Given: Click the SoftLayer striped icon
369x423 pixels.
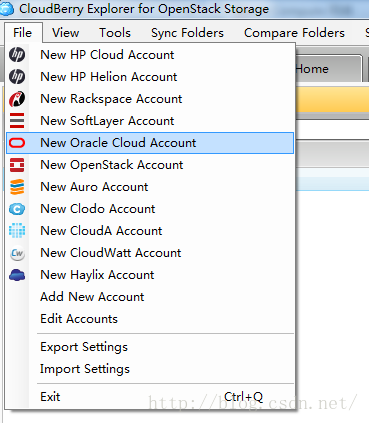Looking at the screenshot, I should coord(17,121).
